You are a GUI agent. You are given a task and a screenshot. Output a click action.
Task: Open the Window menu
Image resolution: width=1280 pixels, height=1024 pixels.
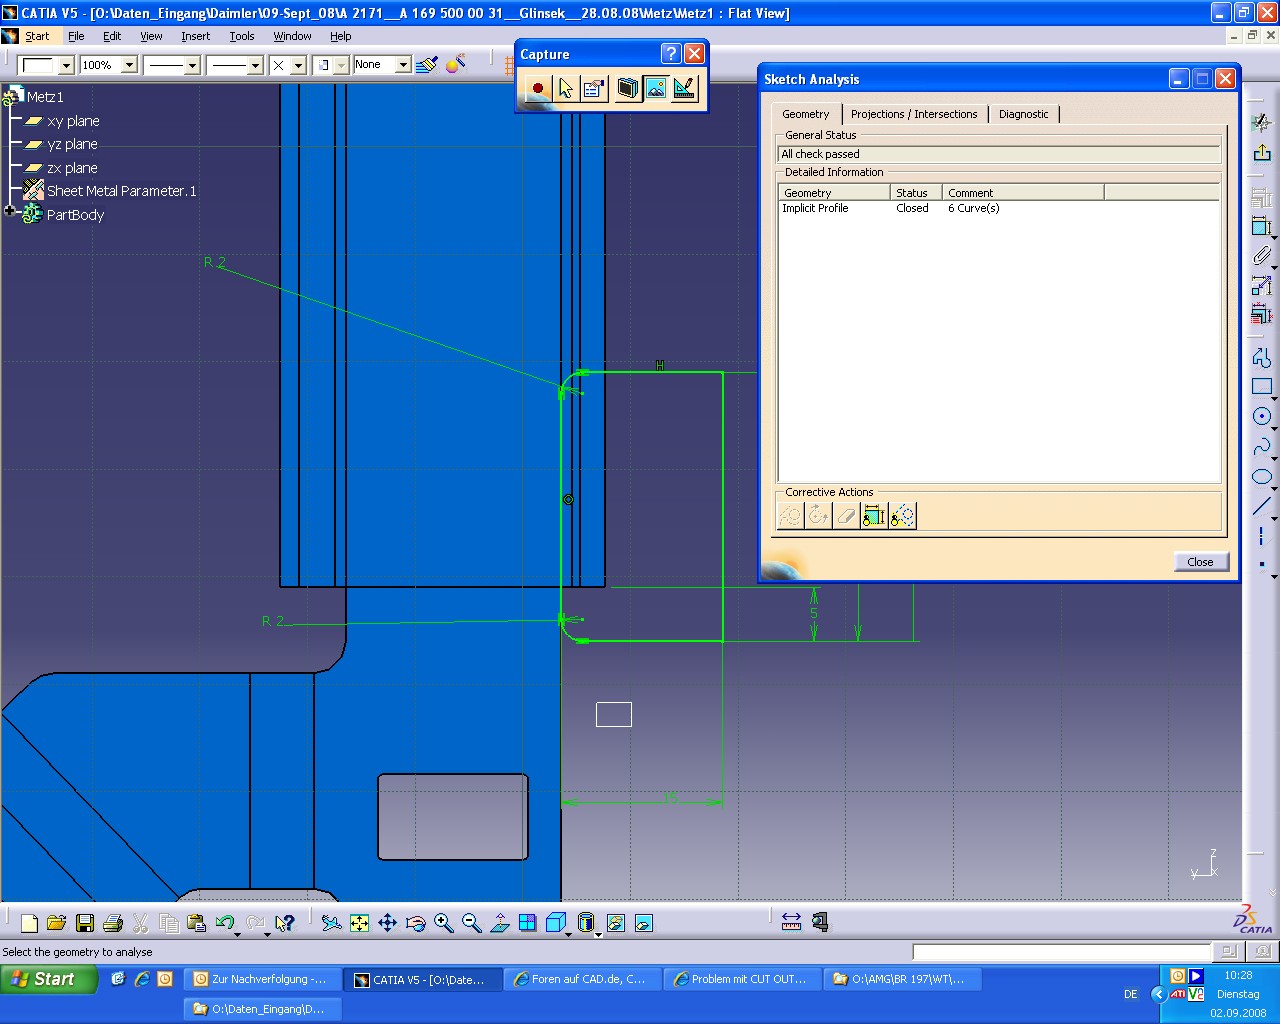point(292,36)
